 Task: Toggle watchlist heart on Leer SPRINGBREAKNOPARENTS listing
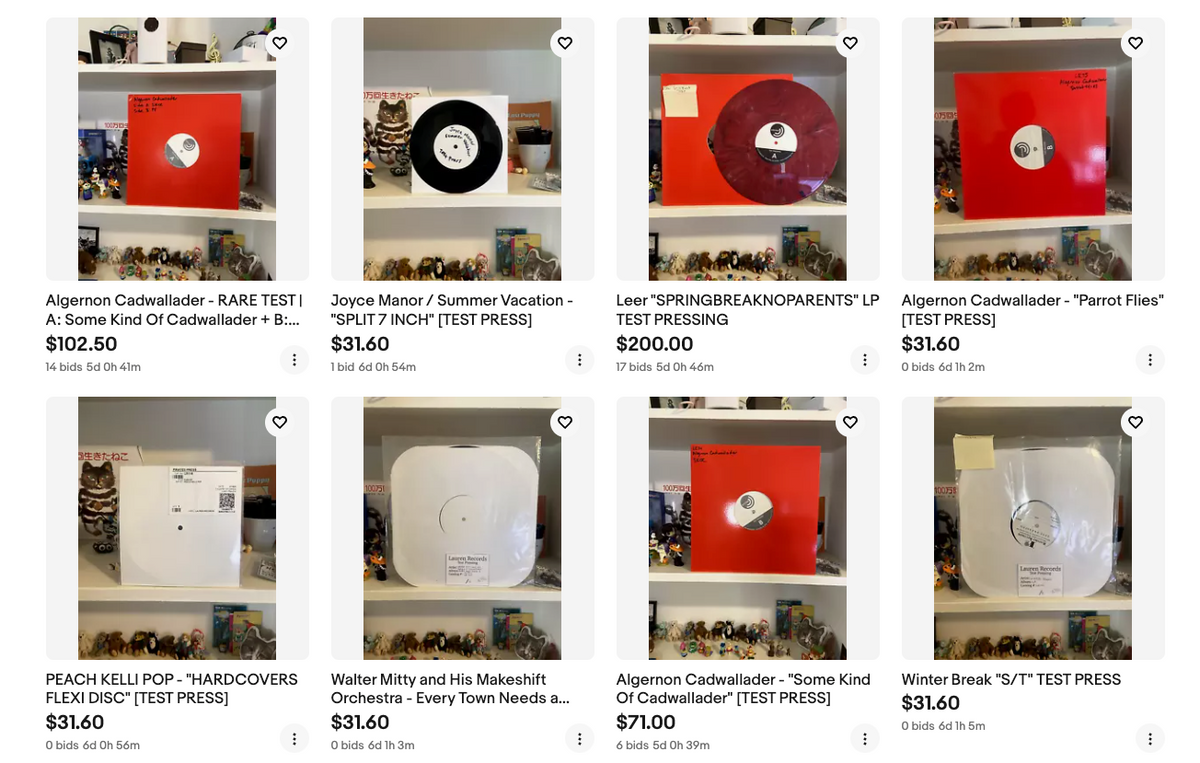850,43
